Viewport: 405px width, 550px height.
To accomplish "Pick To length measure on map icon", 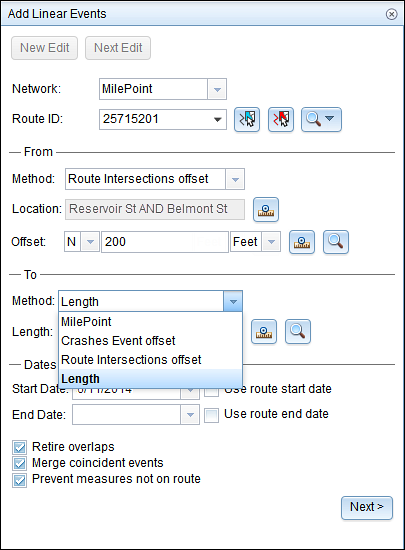I will tap(264, 331).
